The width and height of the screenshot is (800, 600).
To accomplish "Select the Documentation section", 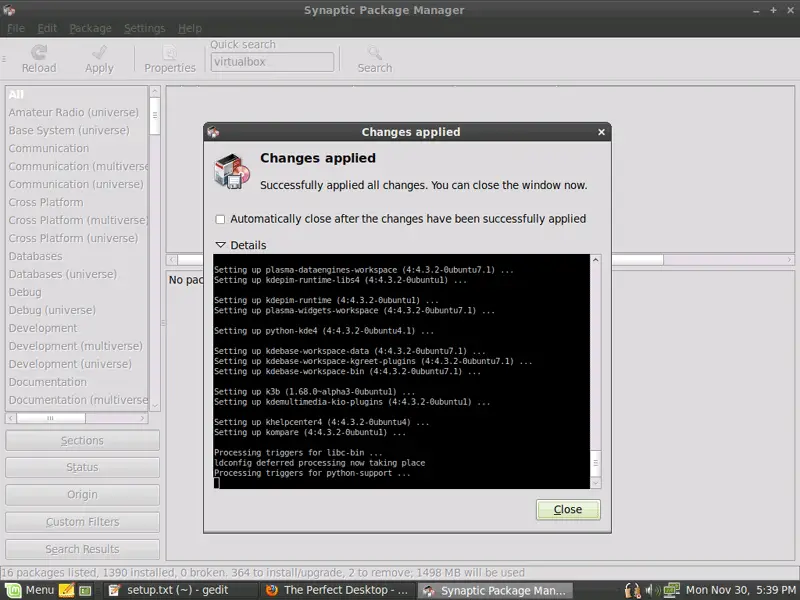I will pos(77,382).
